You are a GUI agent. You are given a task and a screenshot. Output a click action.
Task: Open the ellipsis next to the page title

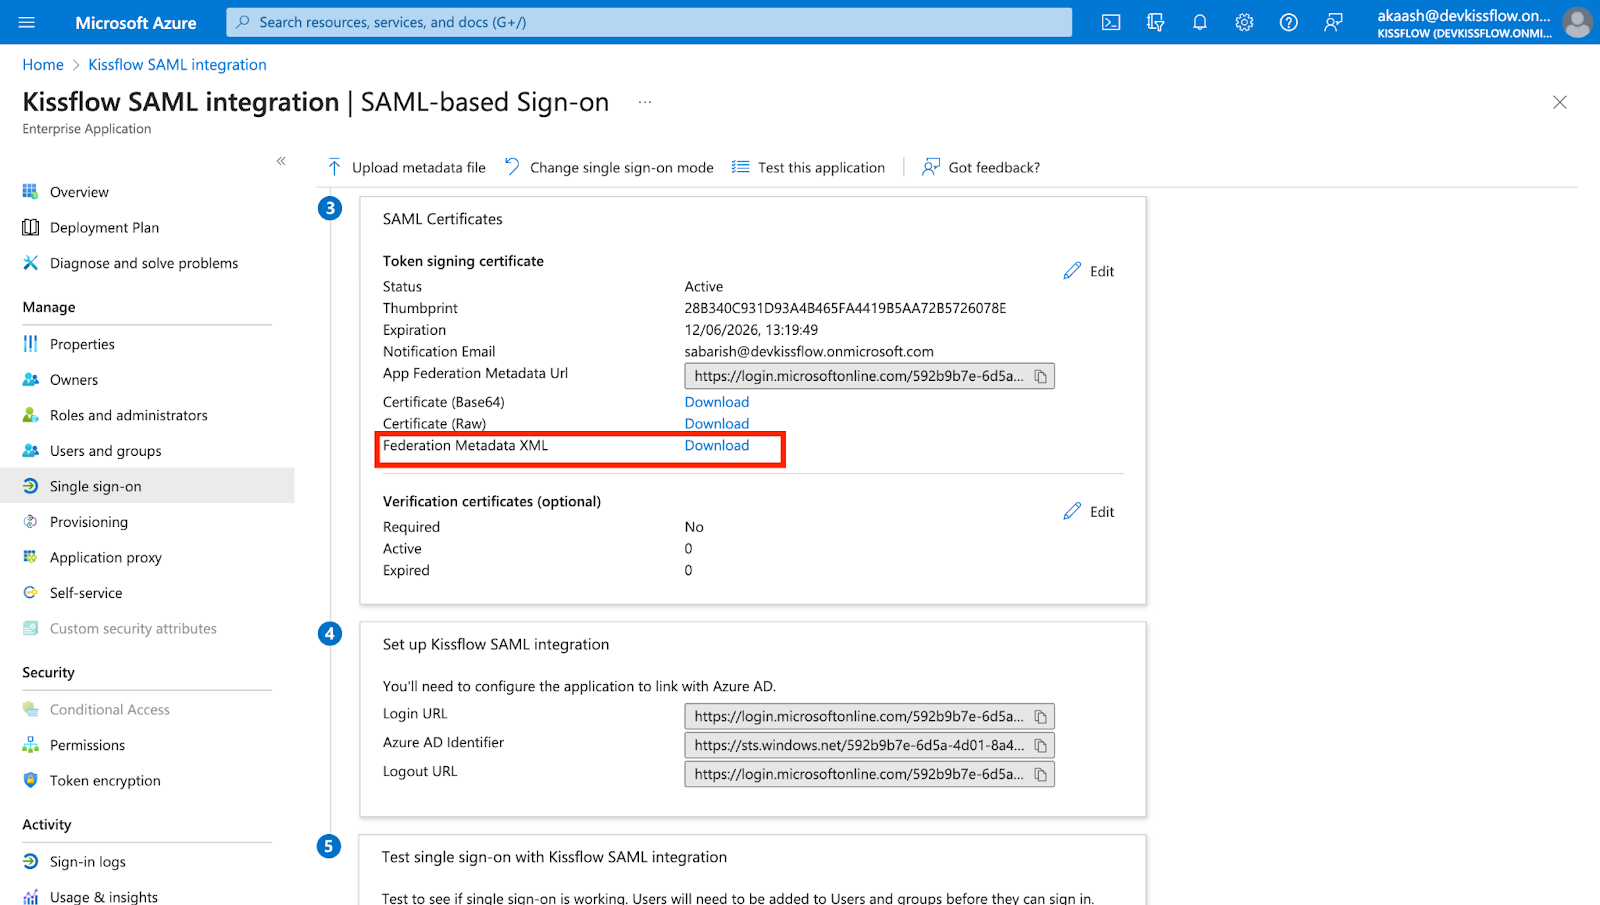[x=645, y=102]
